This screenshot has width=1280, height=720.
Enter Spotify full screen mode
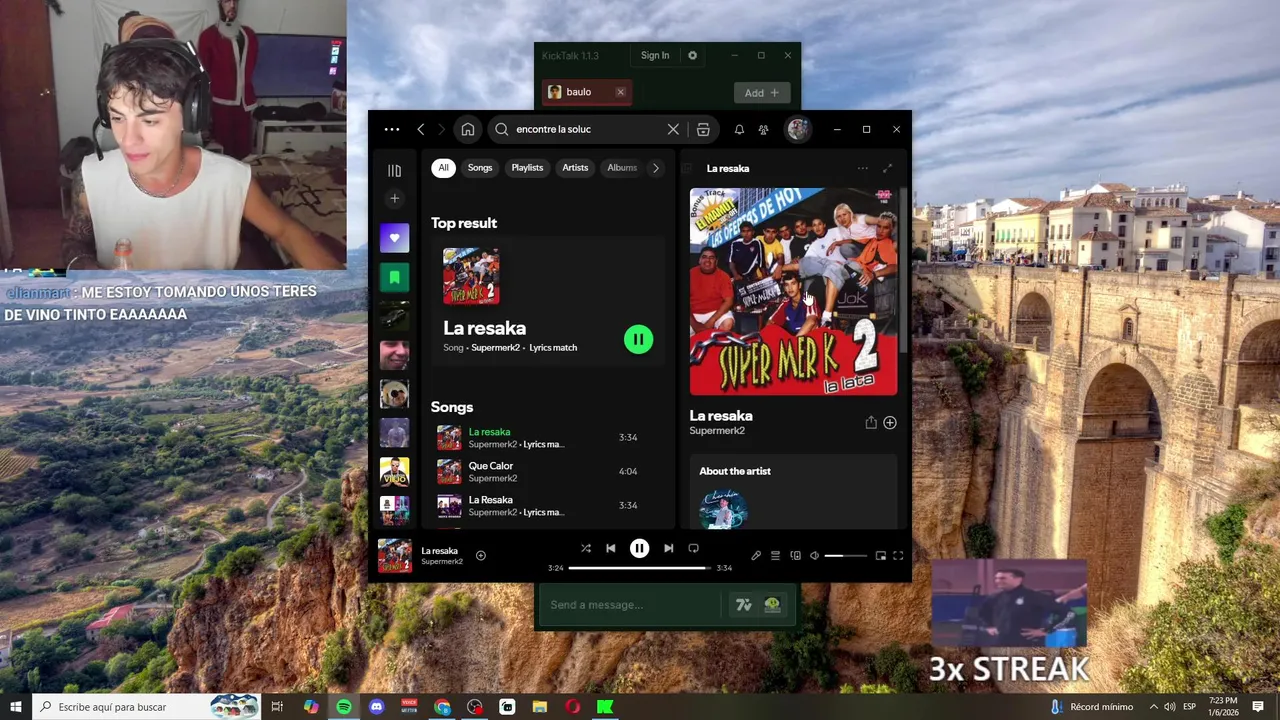click(898, 555)
